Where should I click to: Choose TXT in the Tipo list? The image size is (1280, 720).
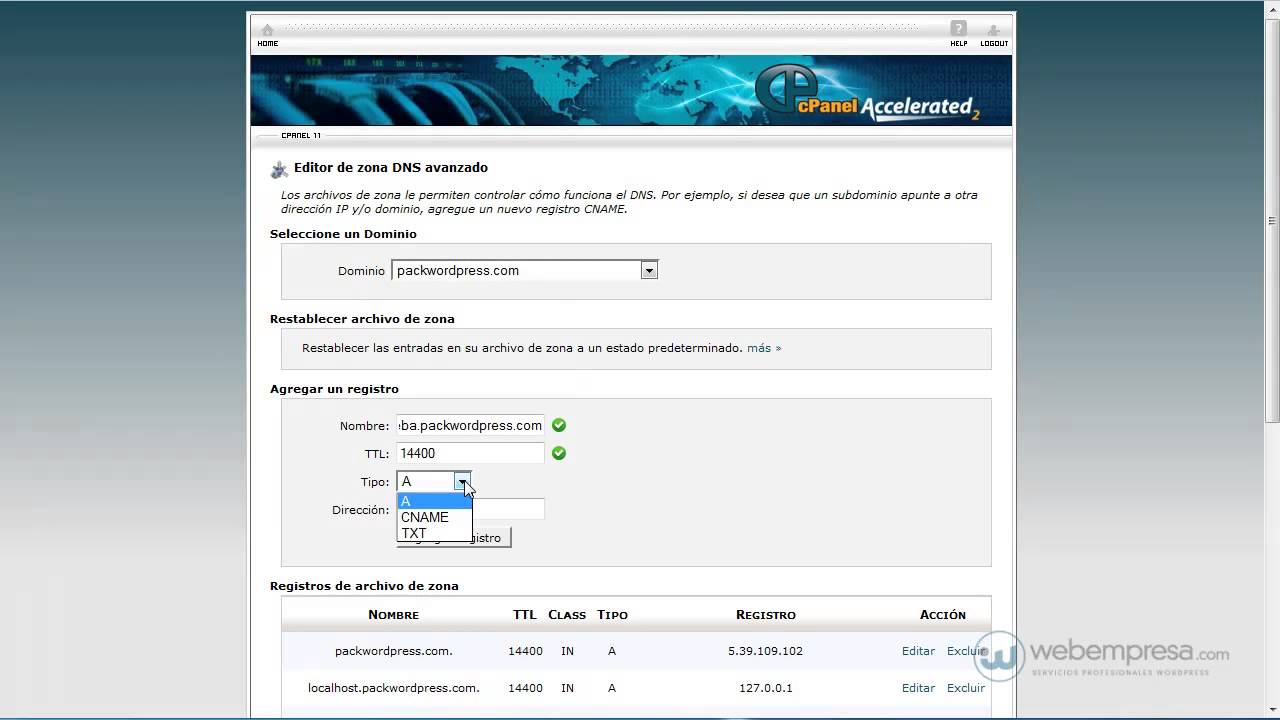[434, 533]
